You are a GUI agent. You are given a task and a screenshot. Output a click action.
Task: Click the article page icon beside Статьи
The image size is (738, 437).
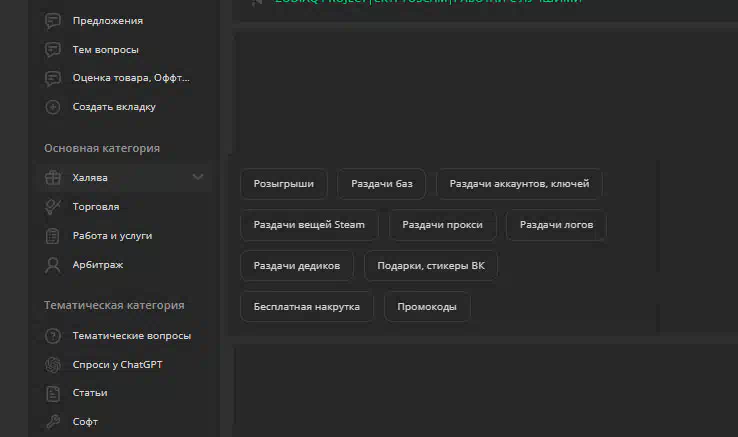pos(53,393)
